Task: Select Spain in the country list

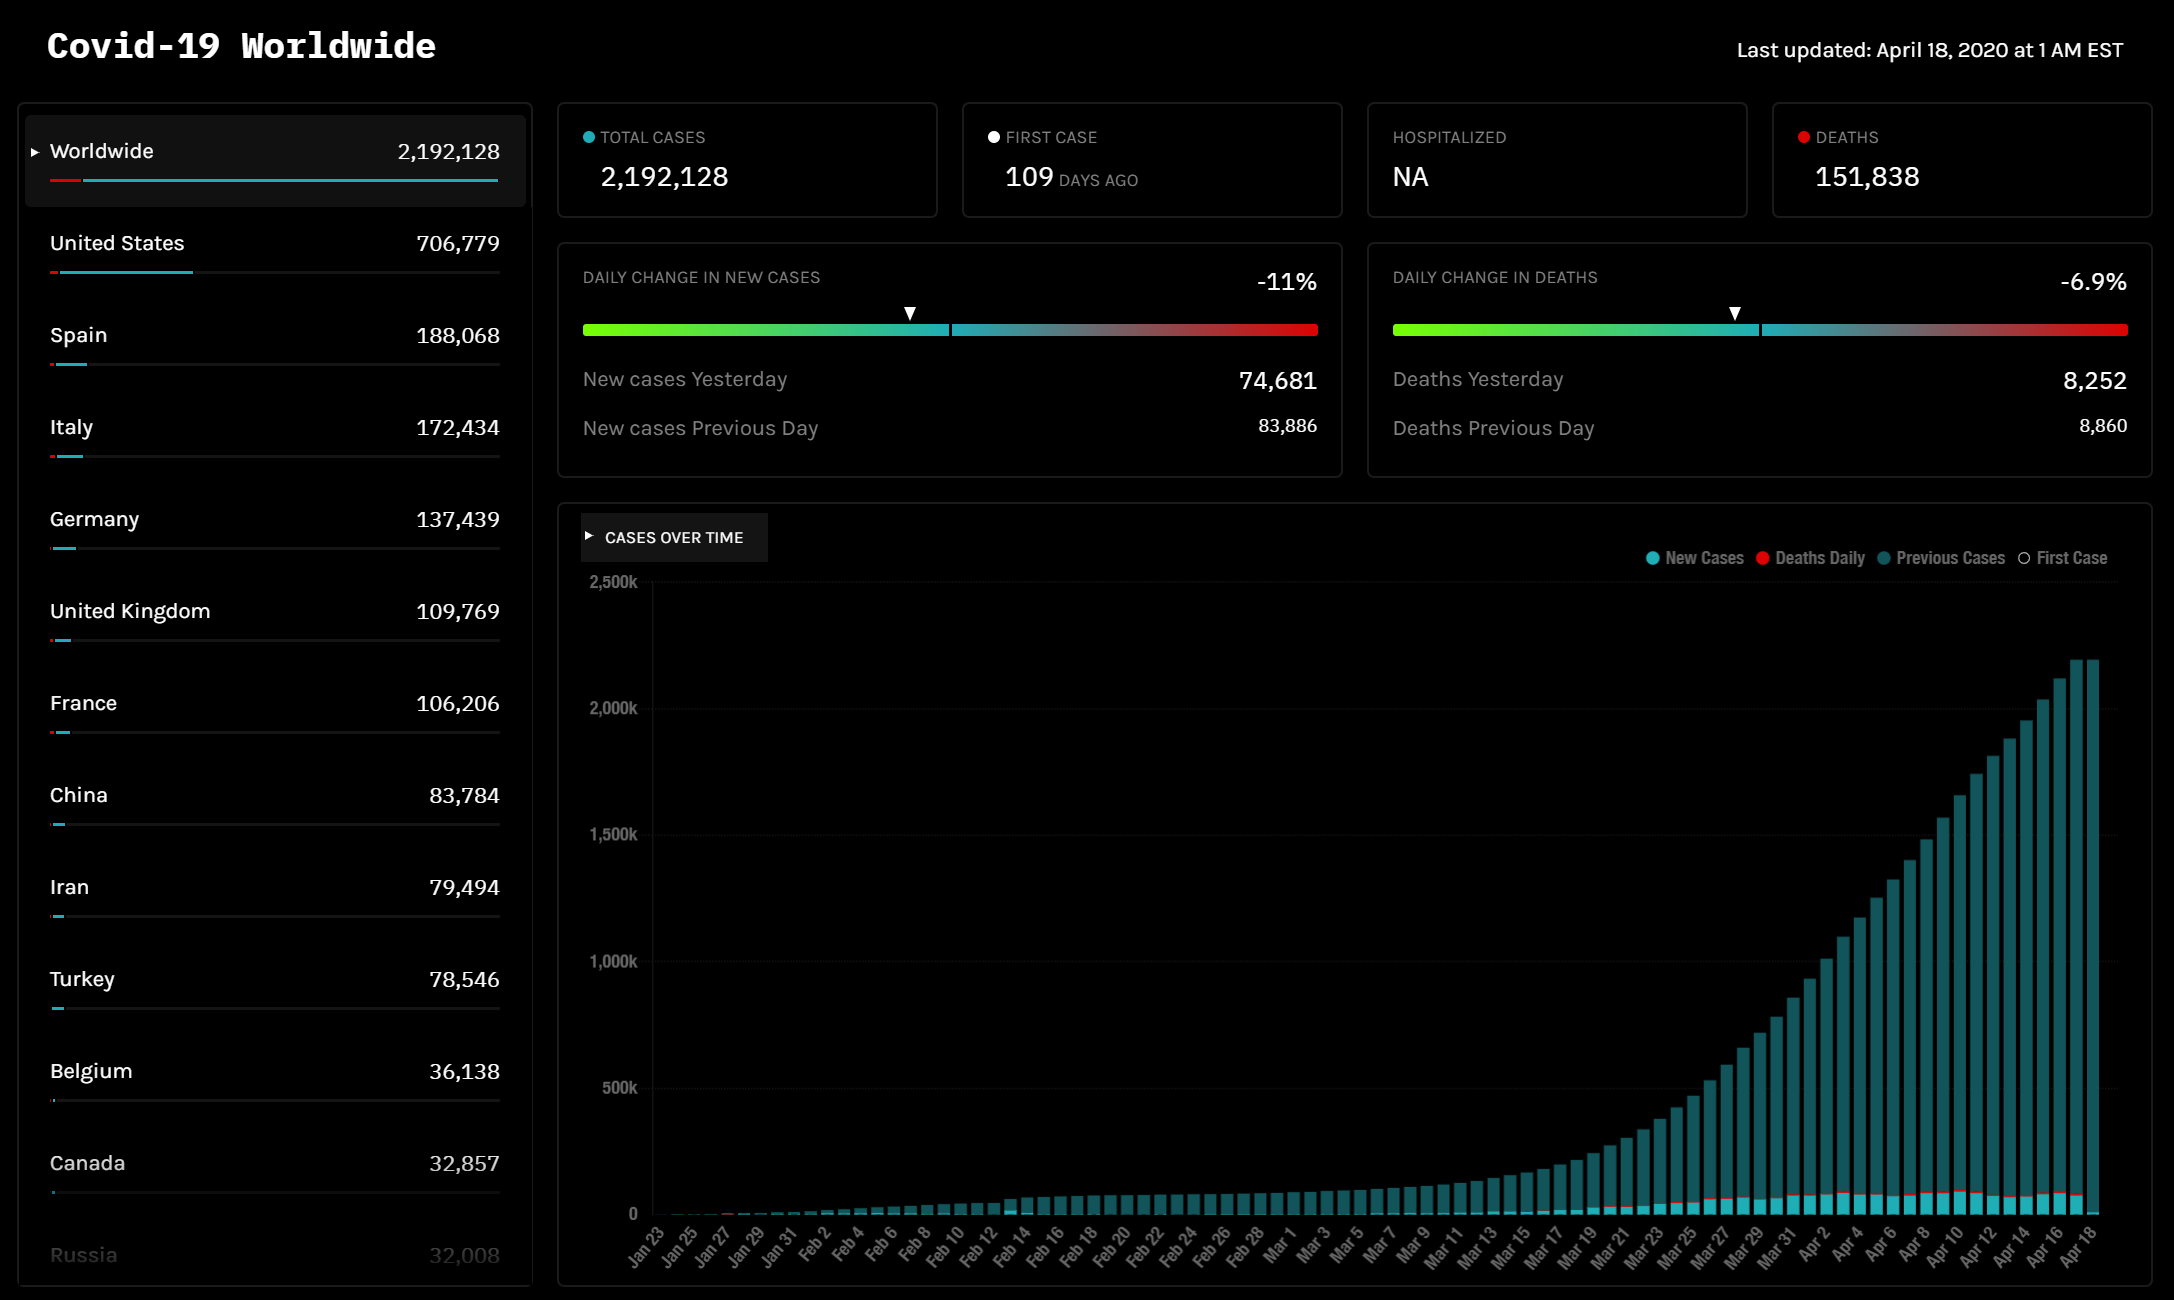Action: click(275, 345)
